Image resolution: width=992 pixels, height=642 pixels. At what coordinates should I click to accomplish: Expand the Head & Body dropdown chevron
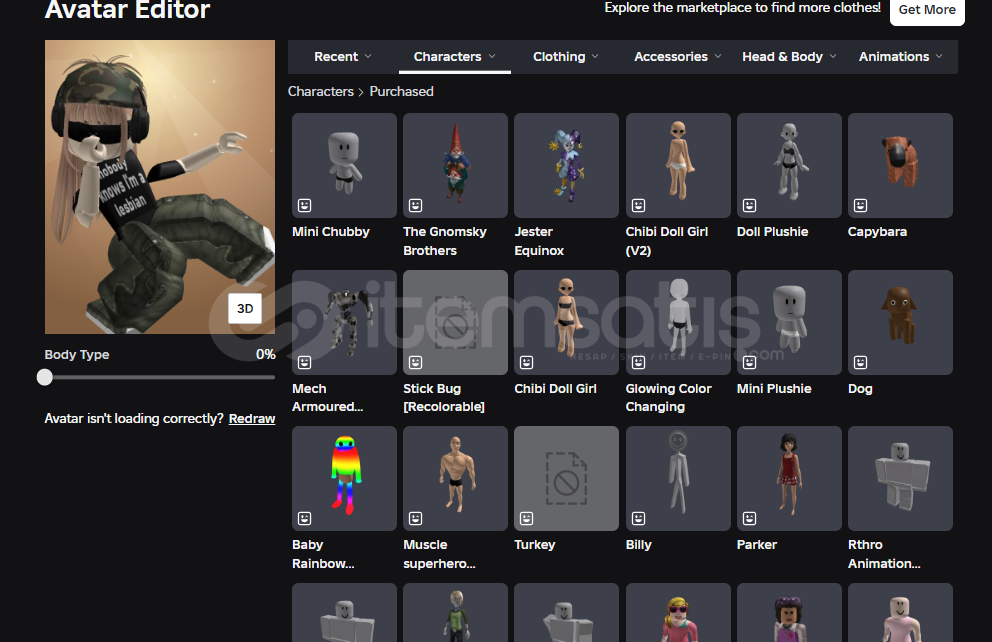(x=833, y=56)
